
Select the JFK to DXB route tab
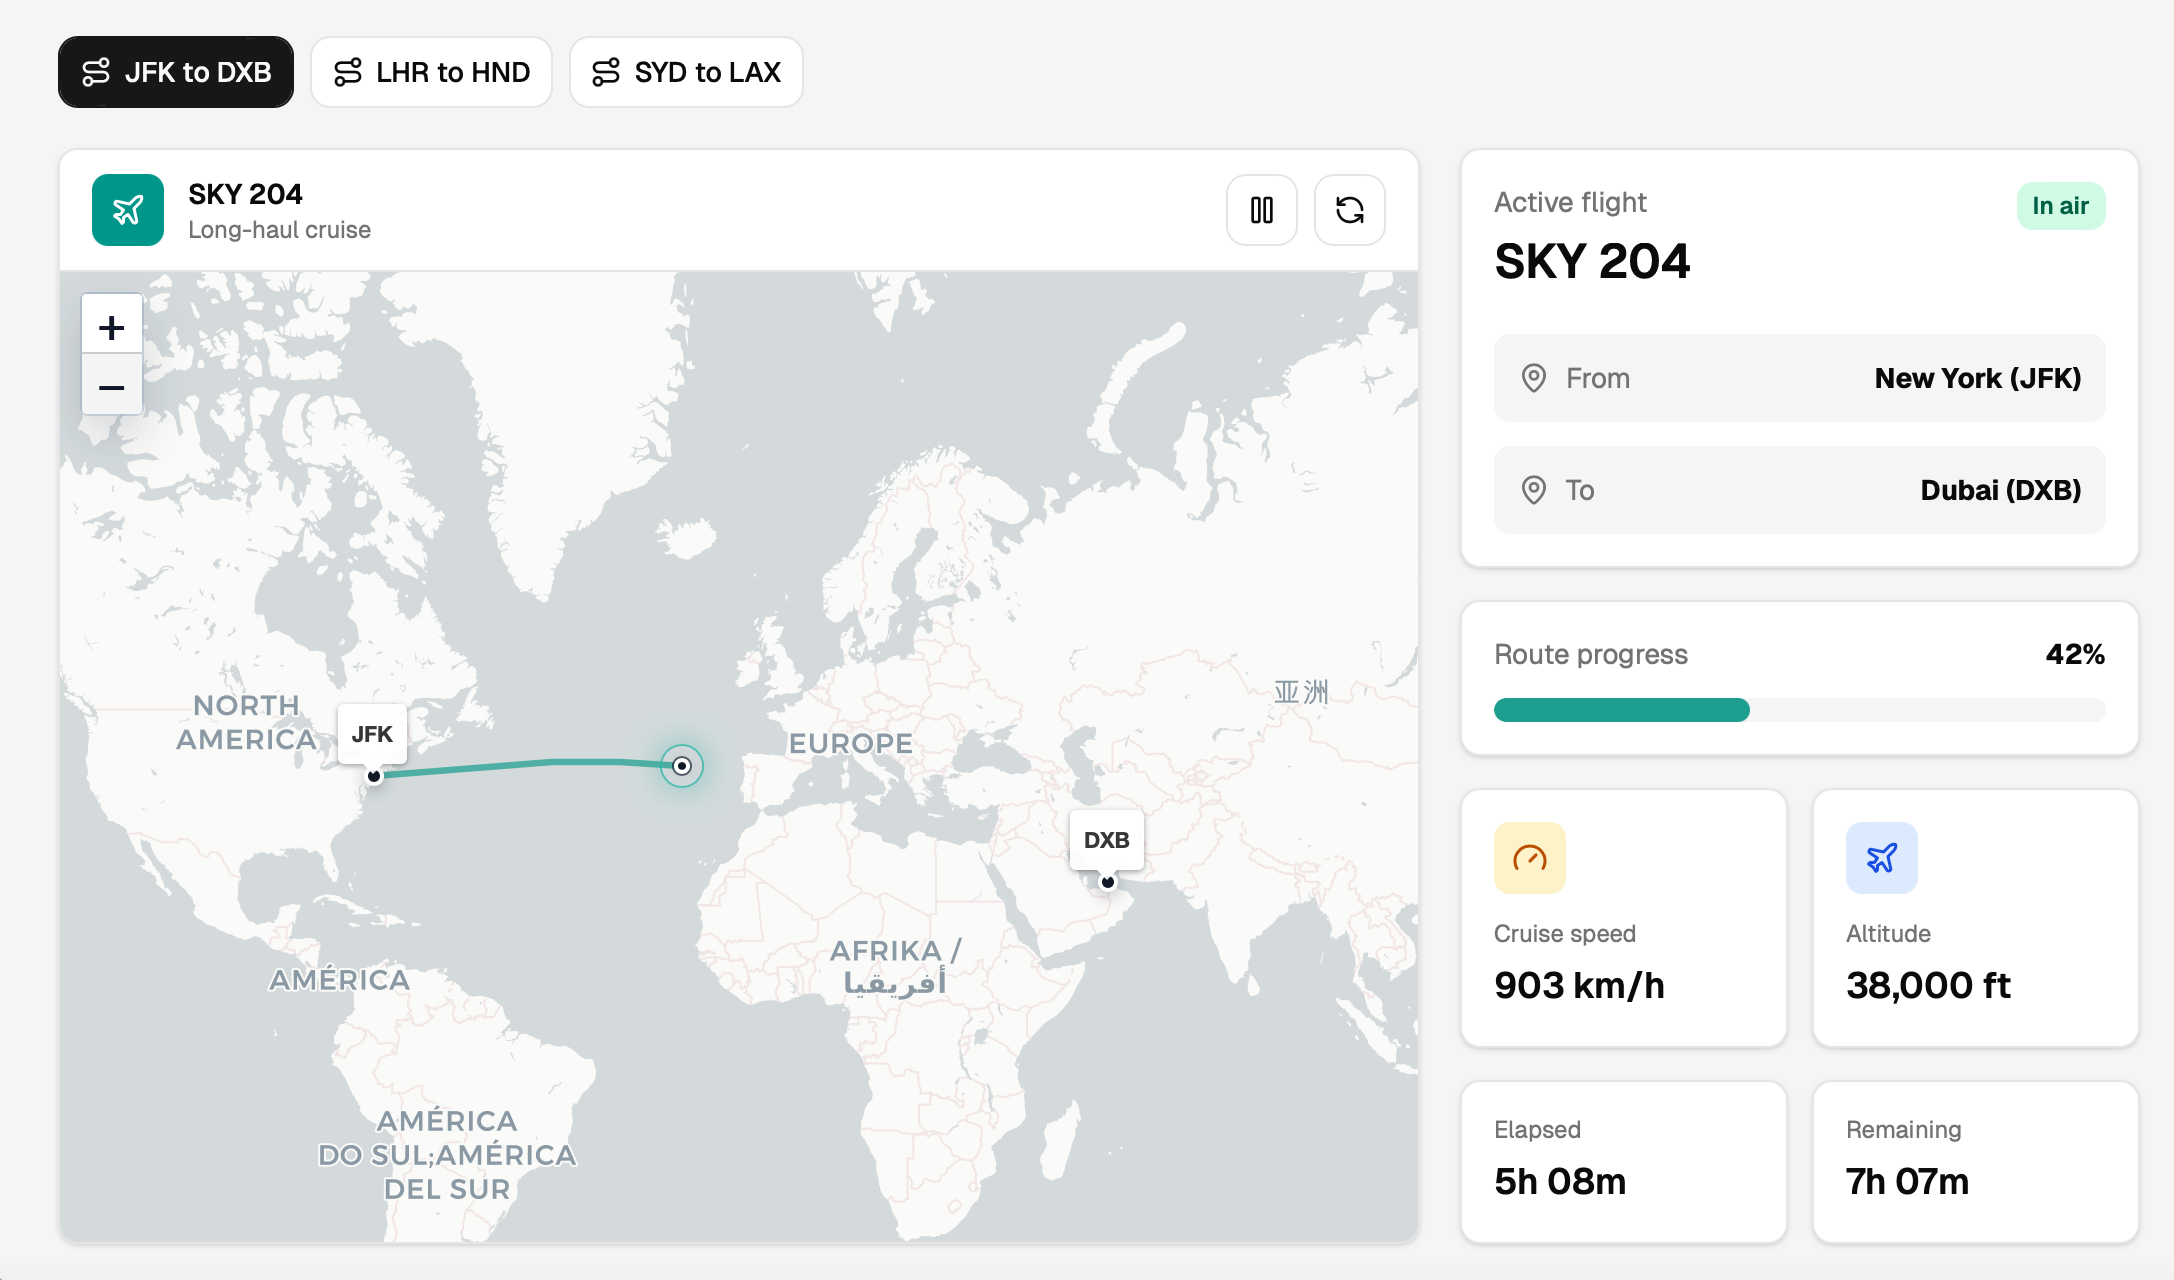(176, 72)
